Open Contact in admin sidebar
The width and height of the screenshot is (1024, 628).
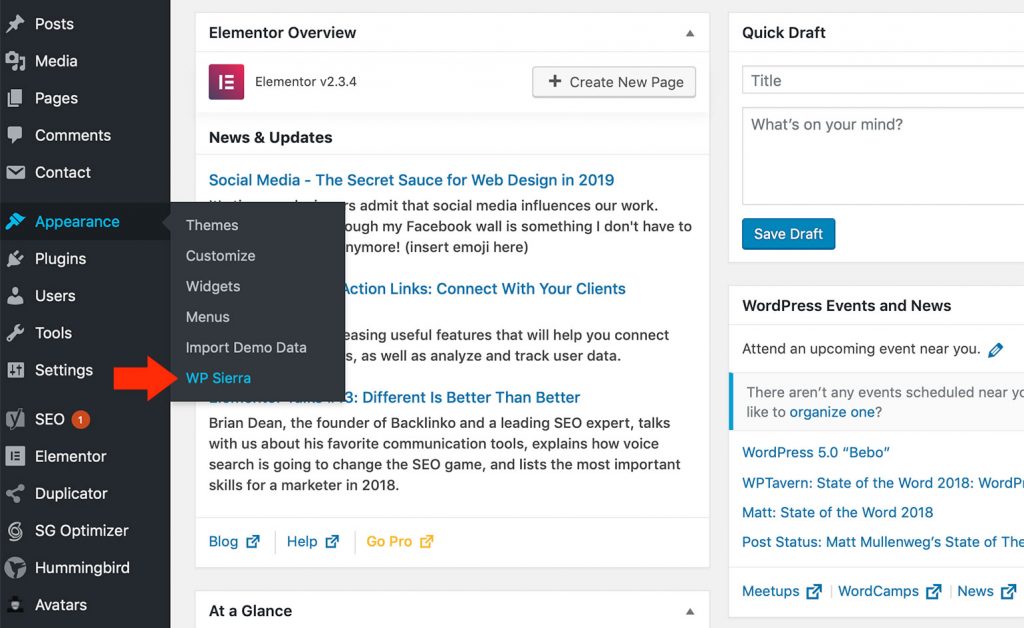click(x=63, y=172)
